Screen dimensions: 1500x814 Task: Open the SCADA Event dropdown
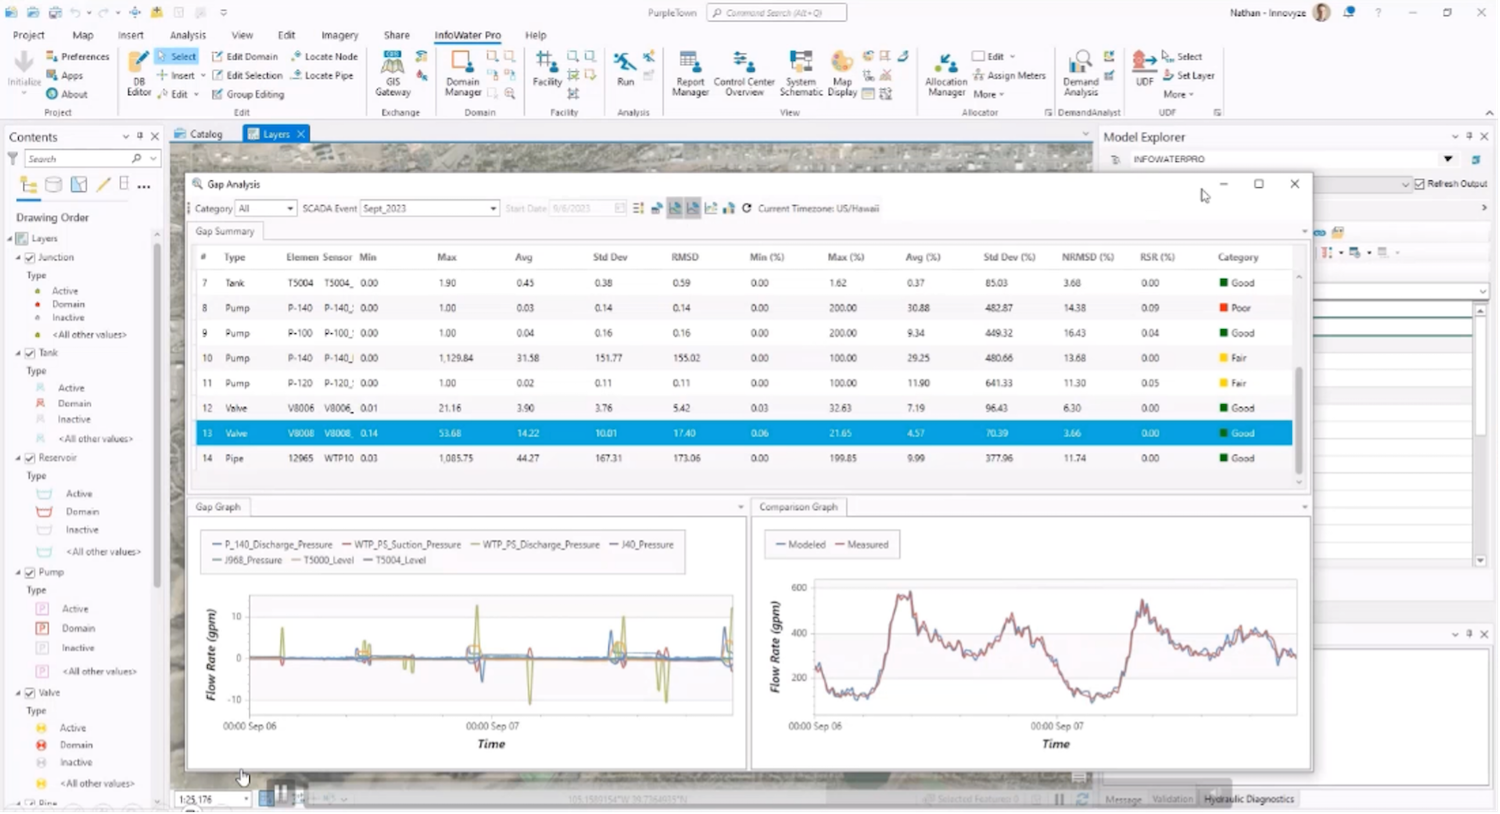(x=430, y=208)
